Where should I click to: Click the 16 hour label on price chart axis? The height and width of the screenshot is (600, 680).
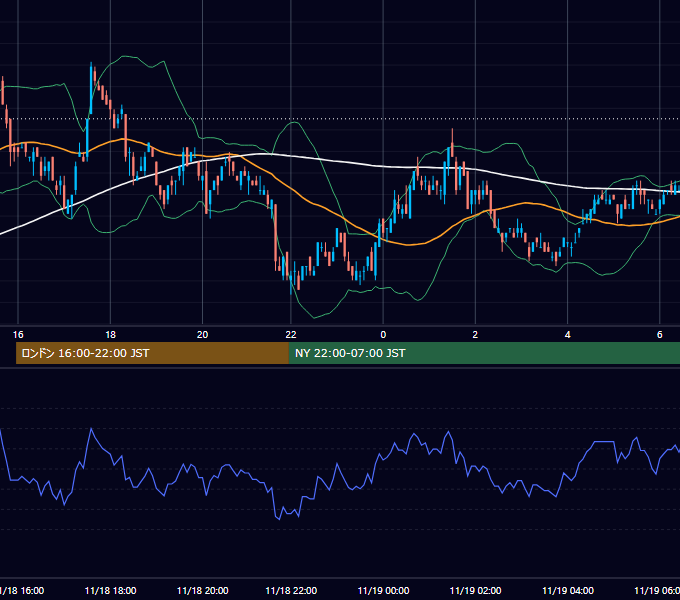18,335
